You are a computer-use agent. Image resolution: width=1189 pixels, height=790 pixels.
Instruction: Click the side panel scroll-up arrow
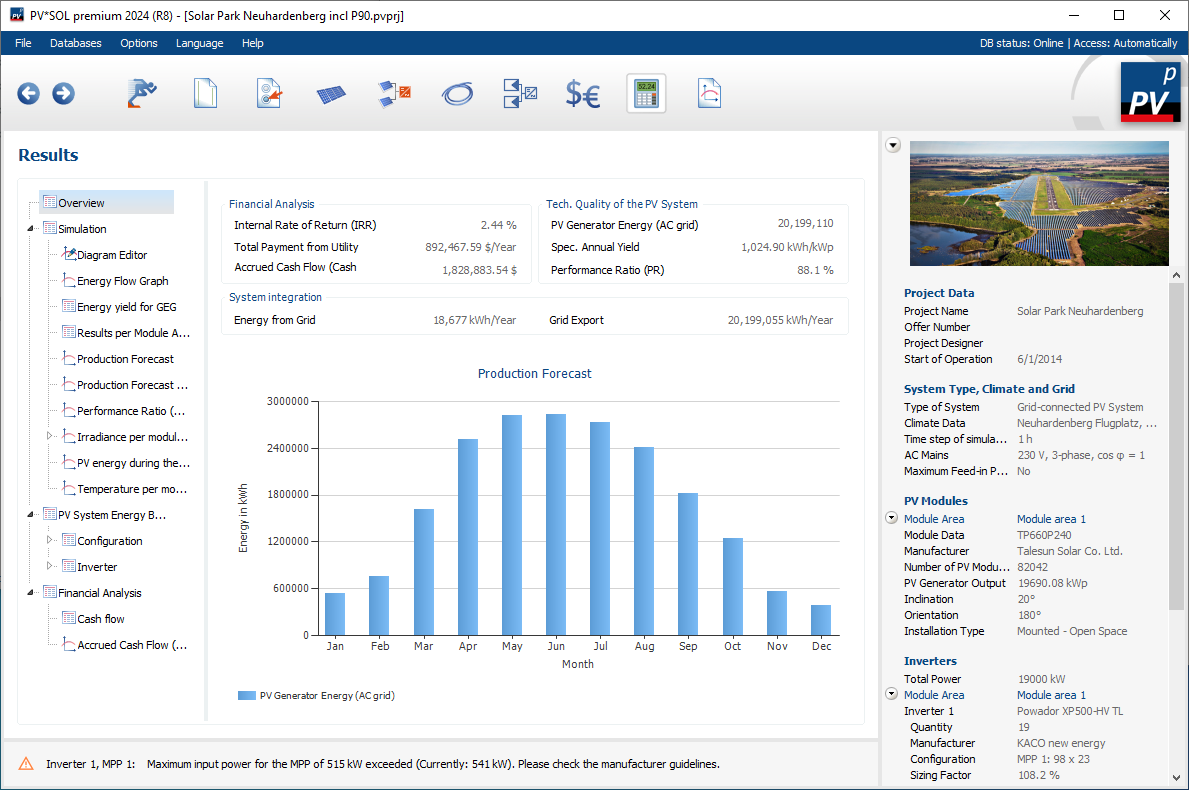click(1176, 275)
